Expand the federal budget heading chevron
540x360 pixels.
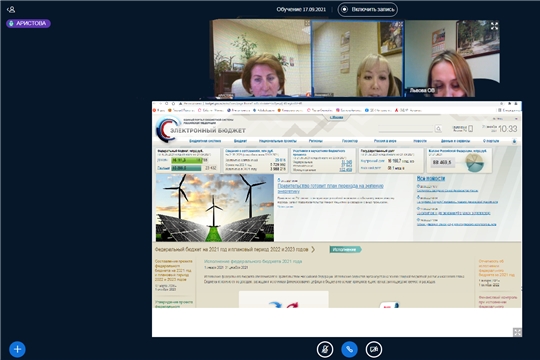[313, 249]
